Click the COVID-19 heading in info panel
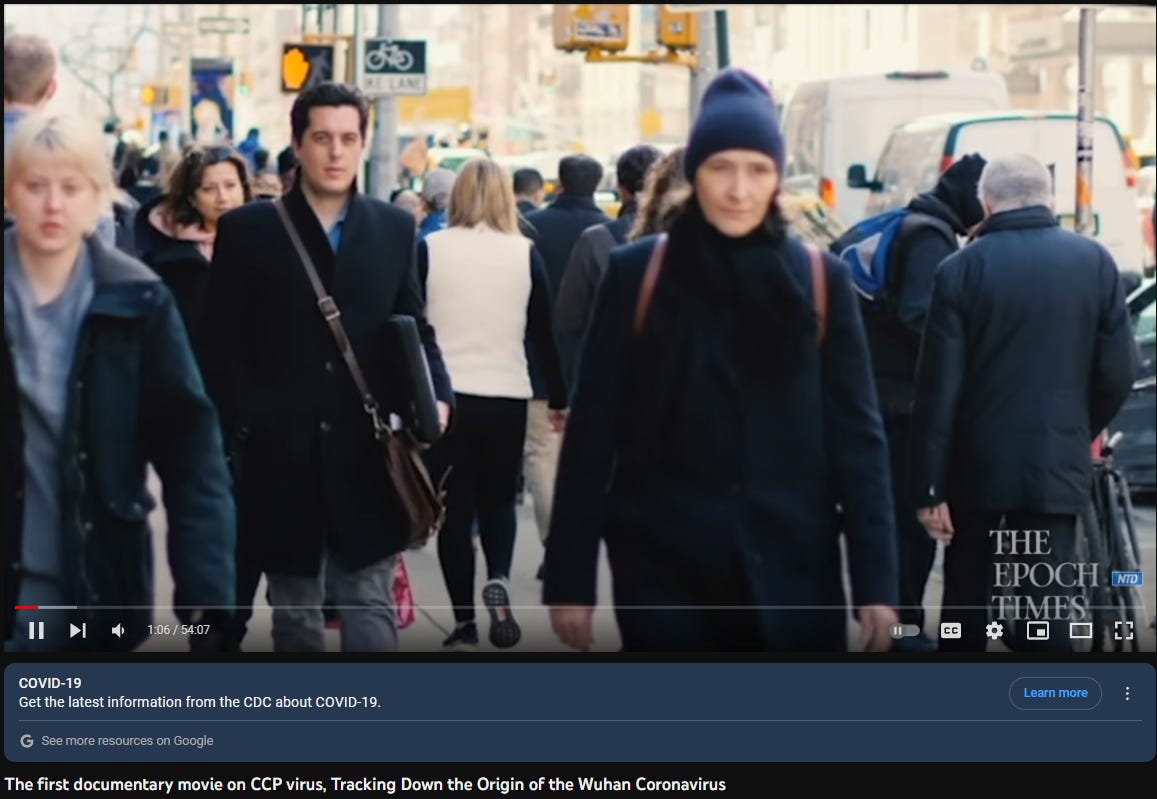1157x799 pixels. pos(50,683)
